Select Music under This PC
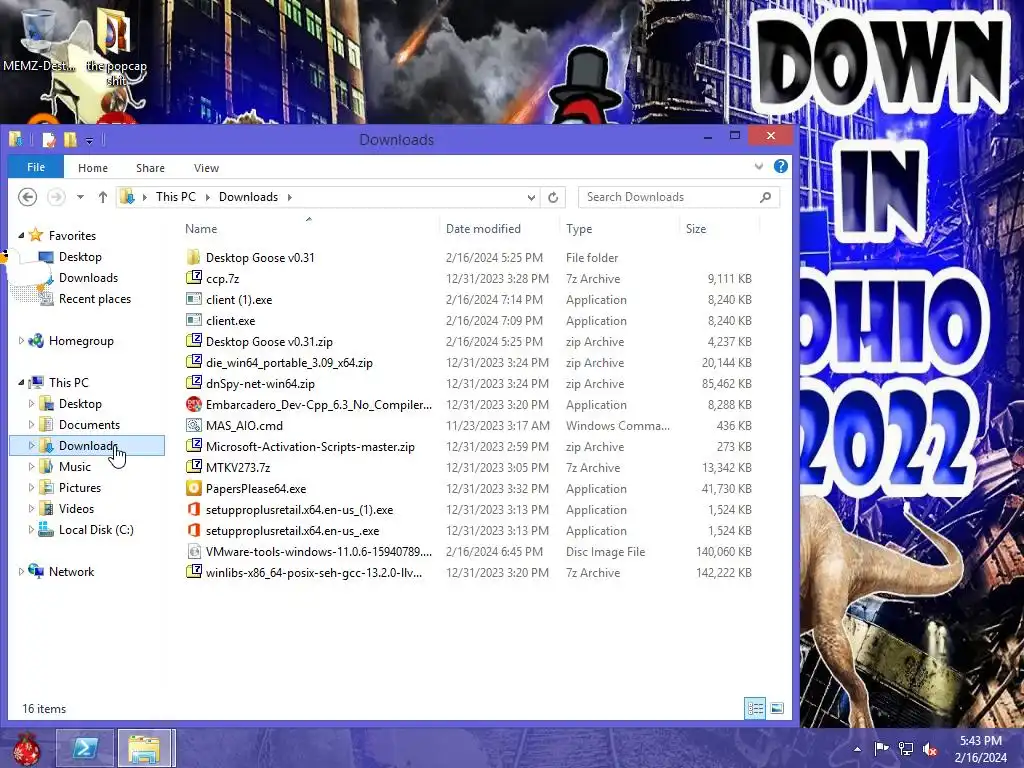Image resolution: width=1024 pixels, height=768 pixels. 74,466
